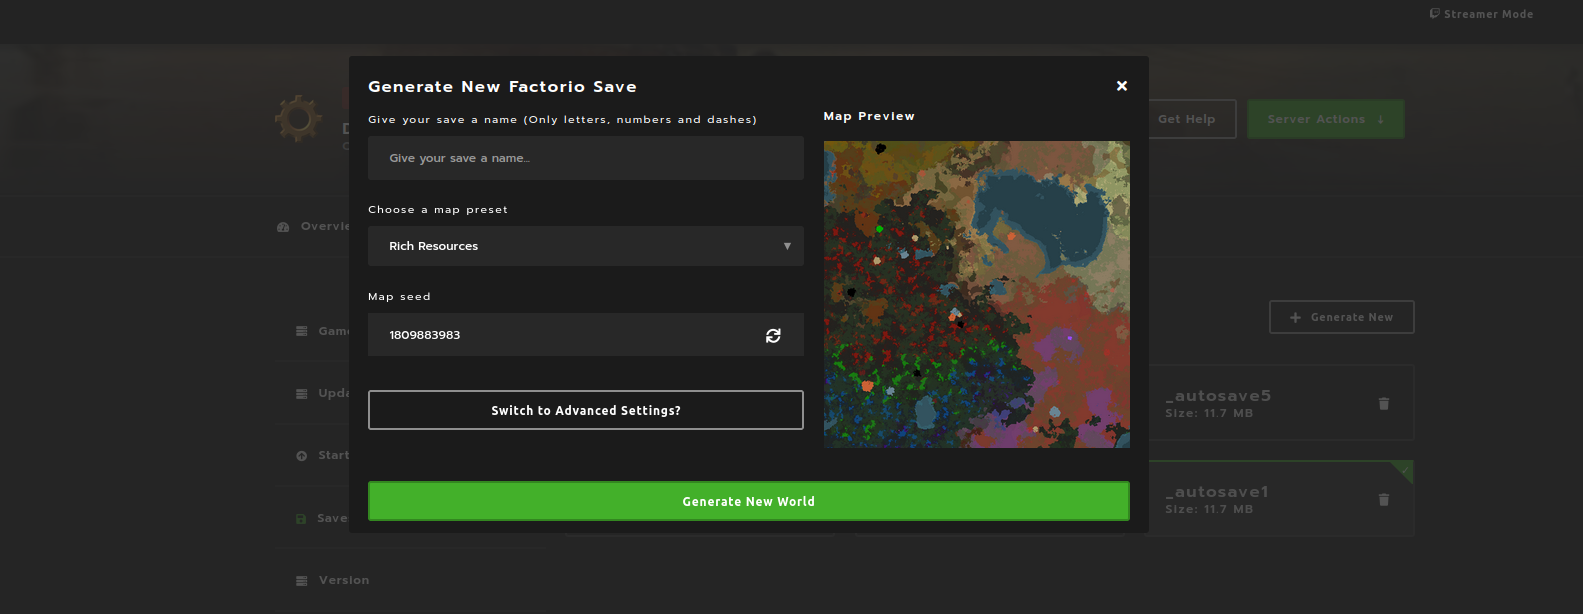Screen dimensions: 1583x614
Task: Select the _autosave1 save name
Action: 1217,492
